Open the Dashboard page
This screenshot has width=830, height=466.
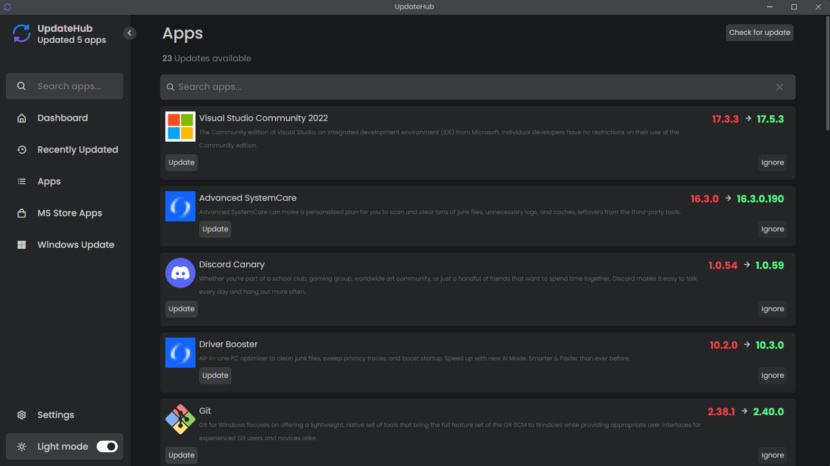[62, 118]
